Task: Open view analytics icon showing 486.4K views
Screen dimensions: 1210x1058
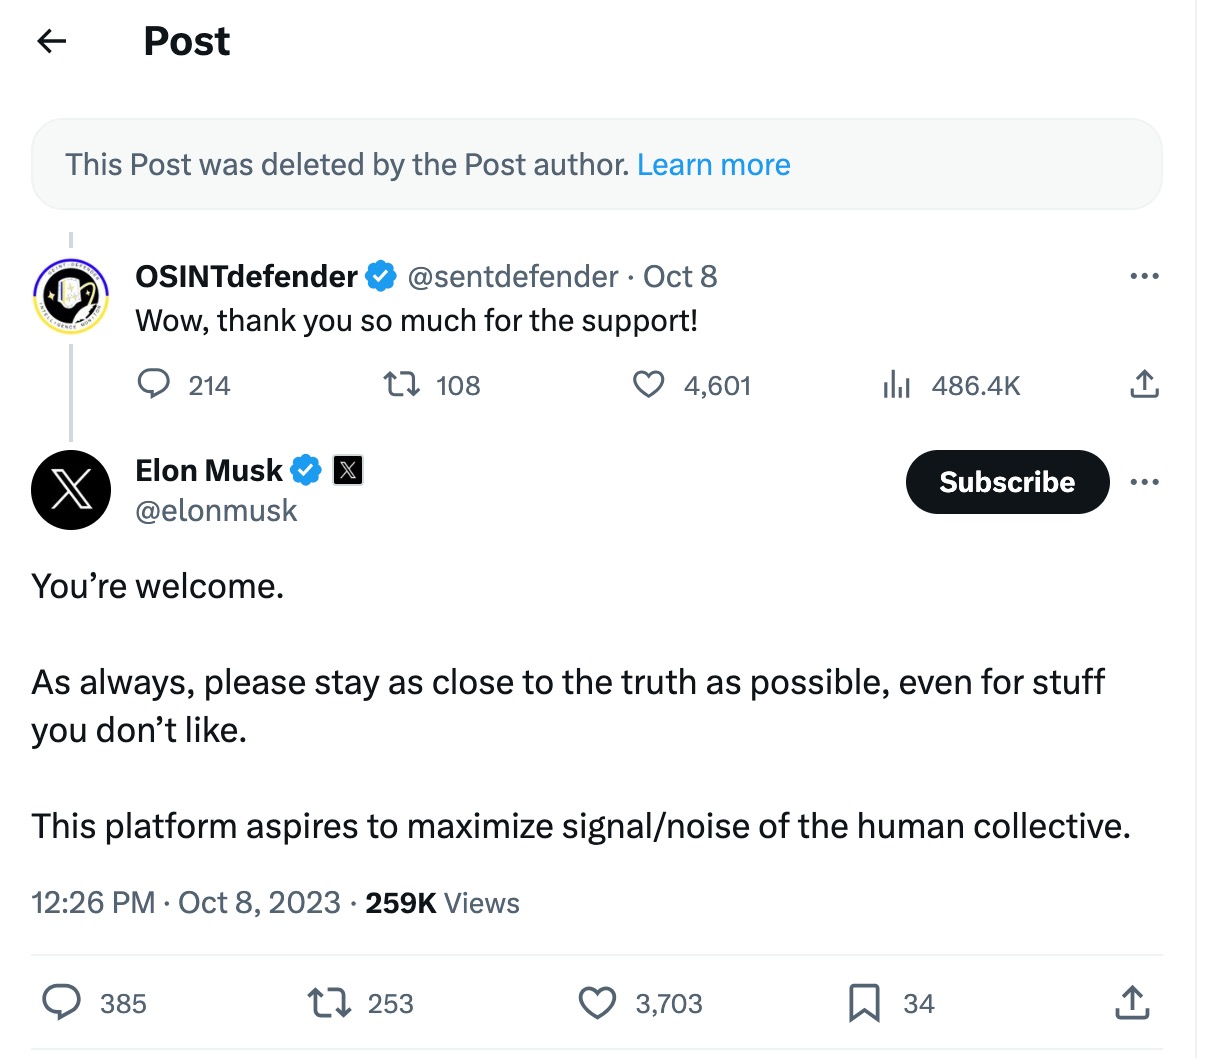Action: click(896, 384)
